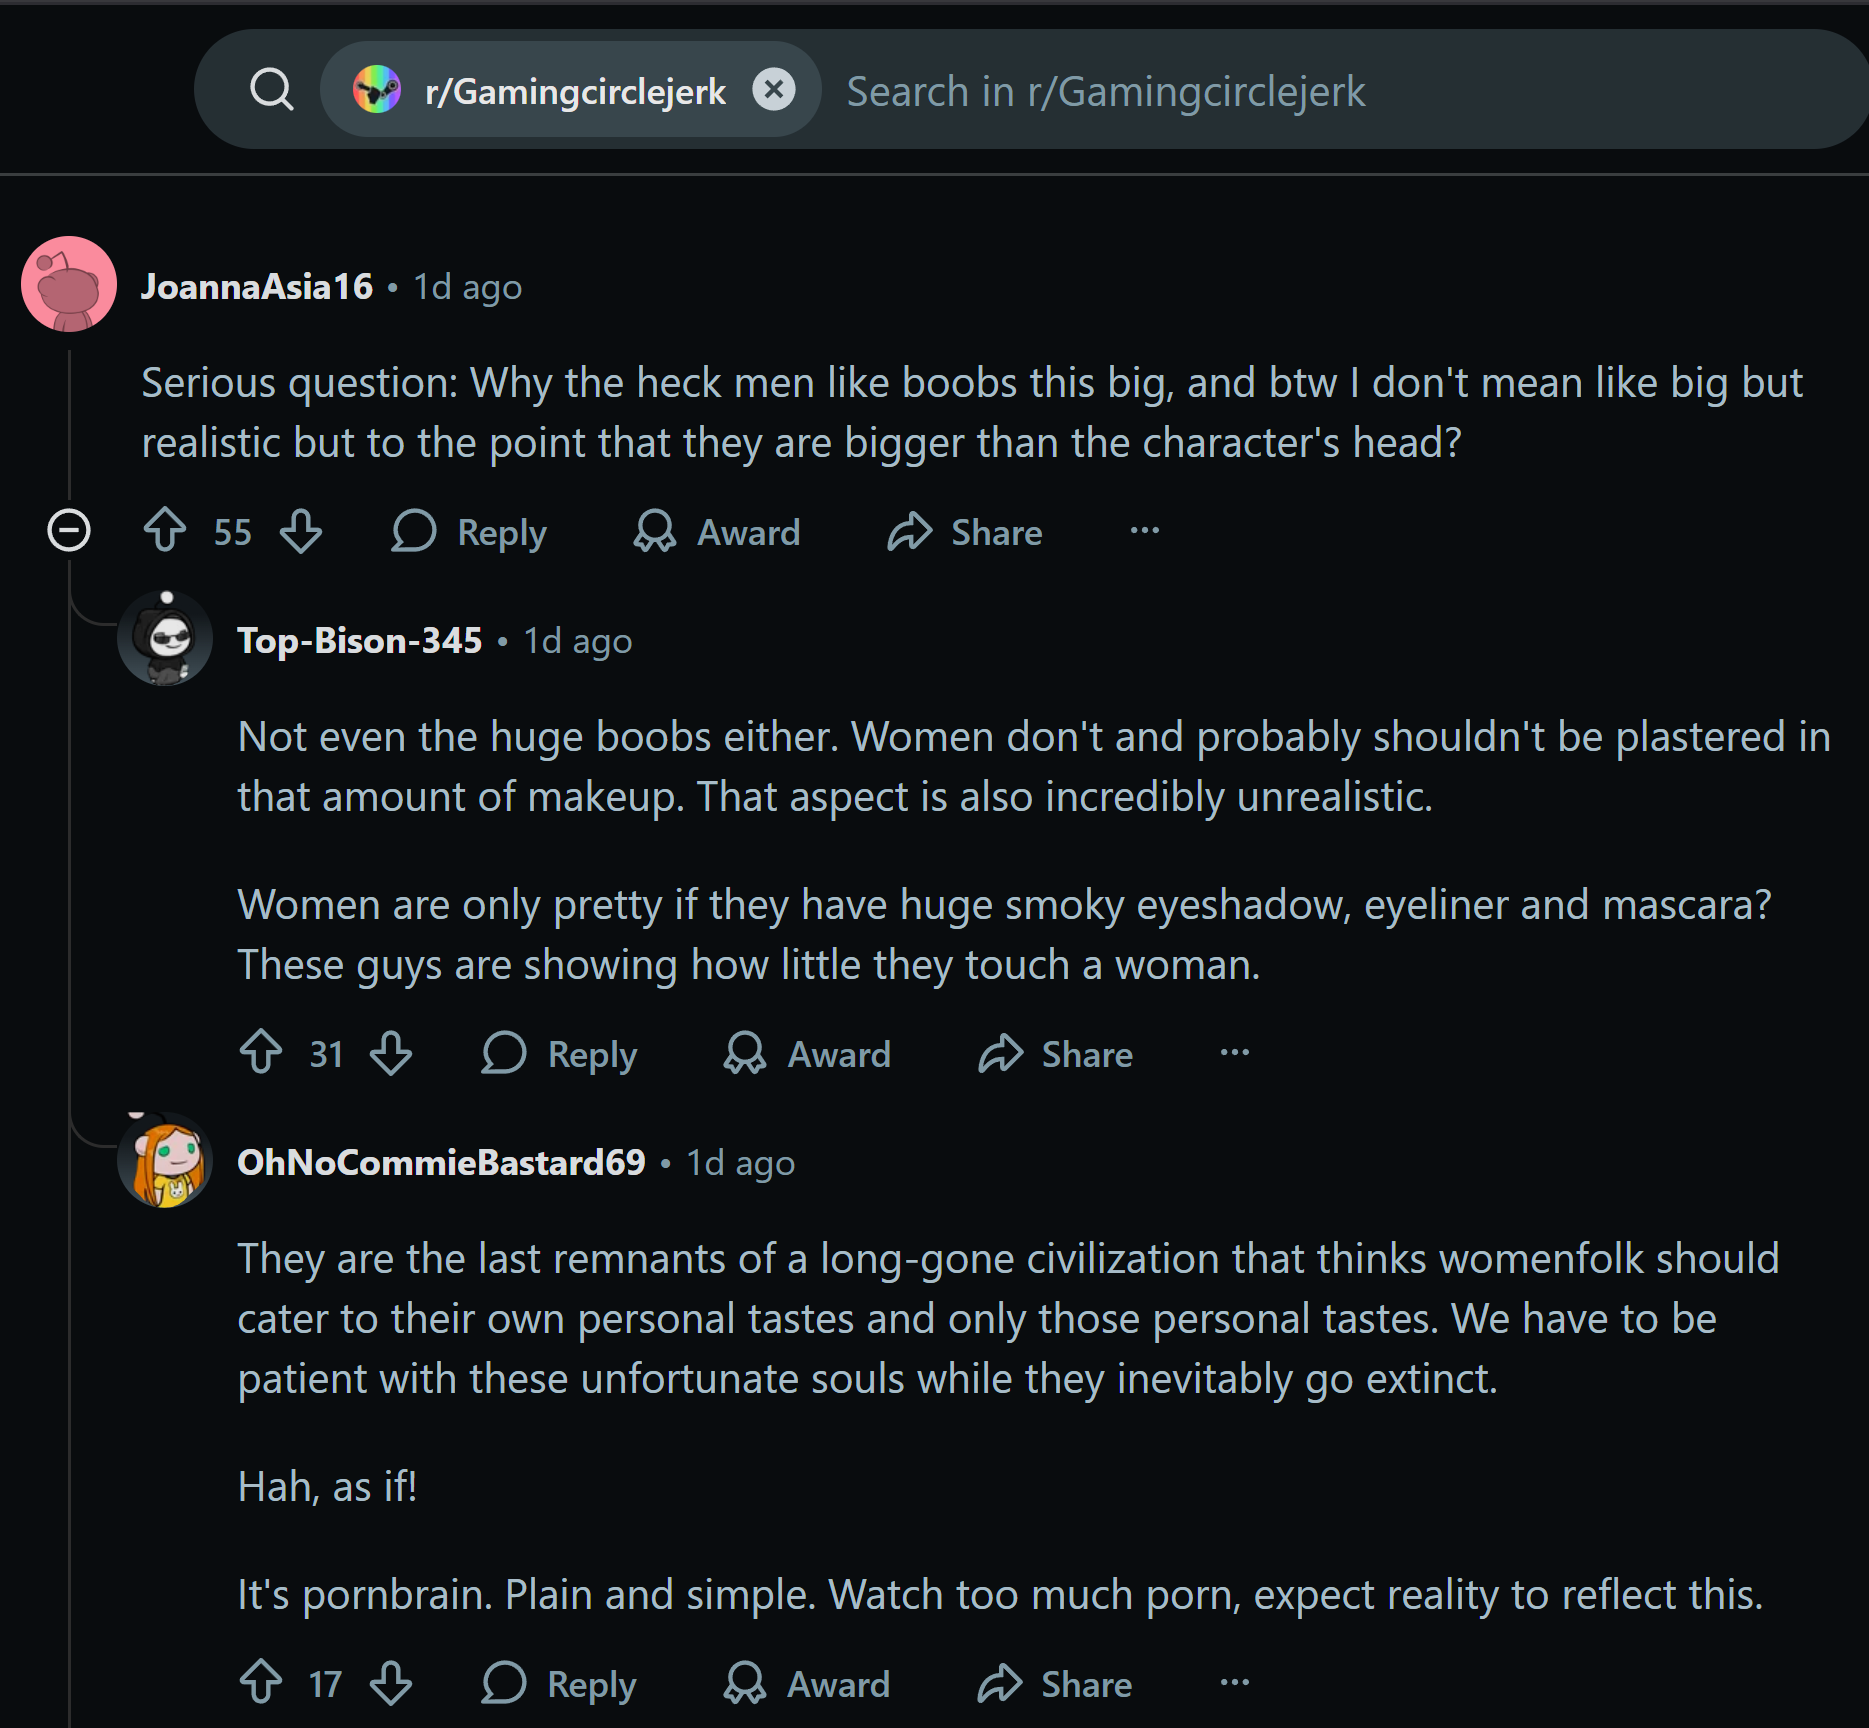Open the Top-Bison-345 username link
1869x1728 pixels.
(359, 641)
